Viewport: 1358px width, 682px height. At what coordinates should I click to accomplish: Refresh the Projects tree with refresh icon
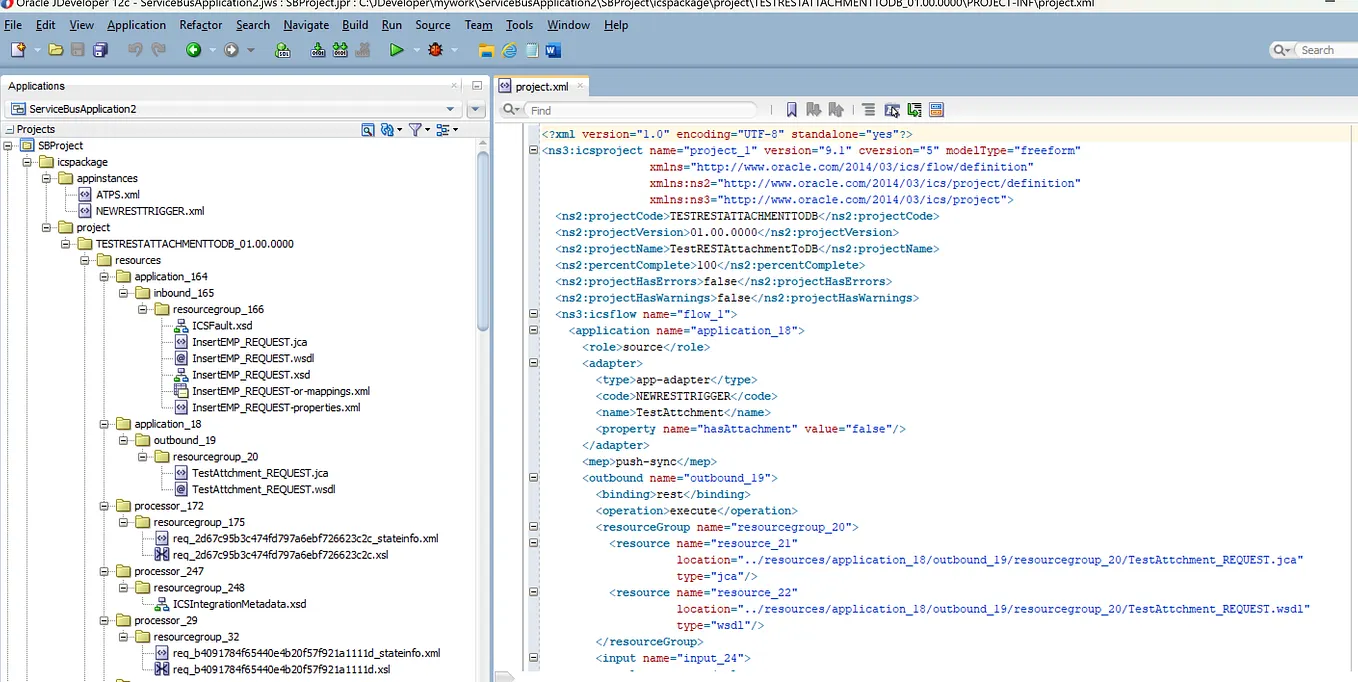[386, 130]
